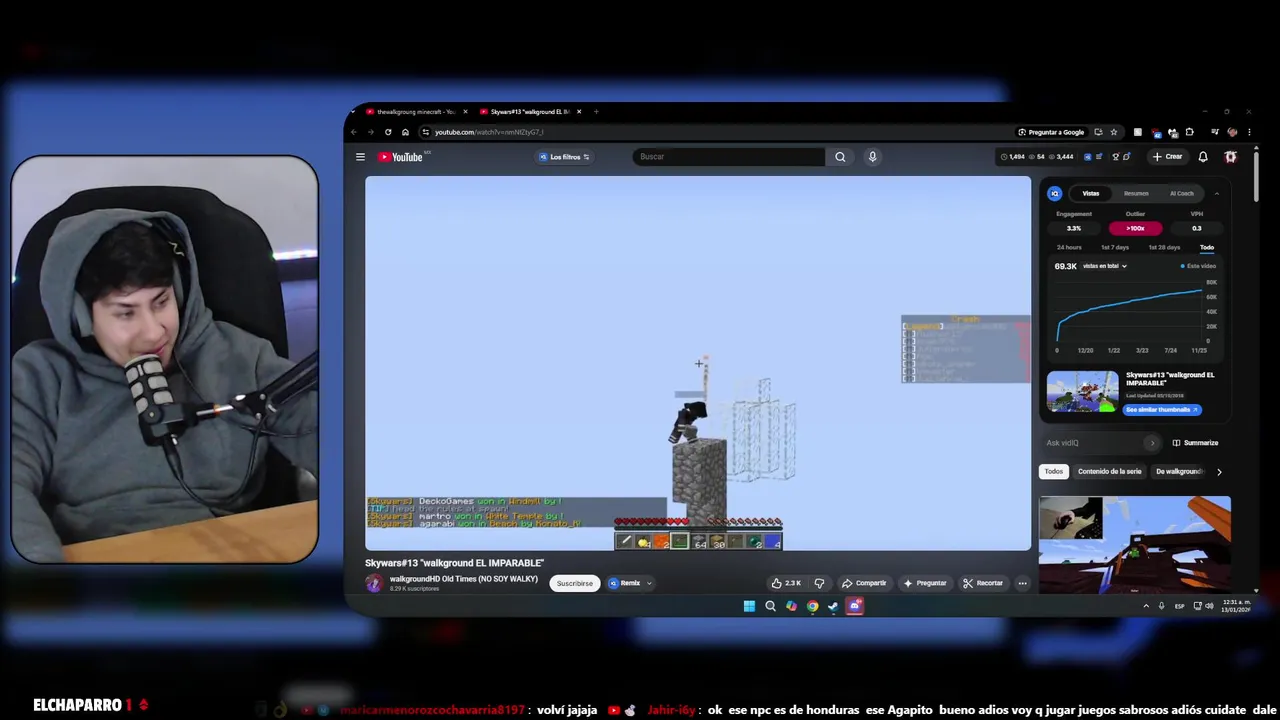1280x720 pixels.
Task: Select the Vistas tab in vidIQ
Action: (x=1091, y=194)
